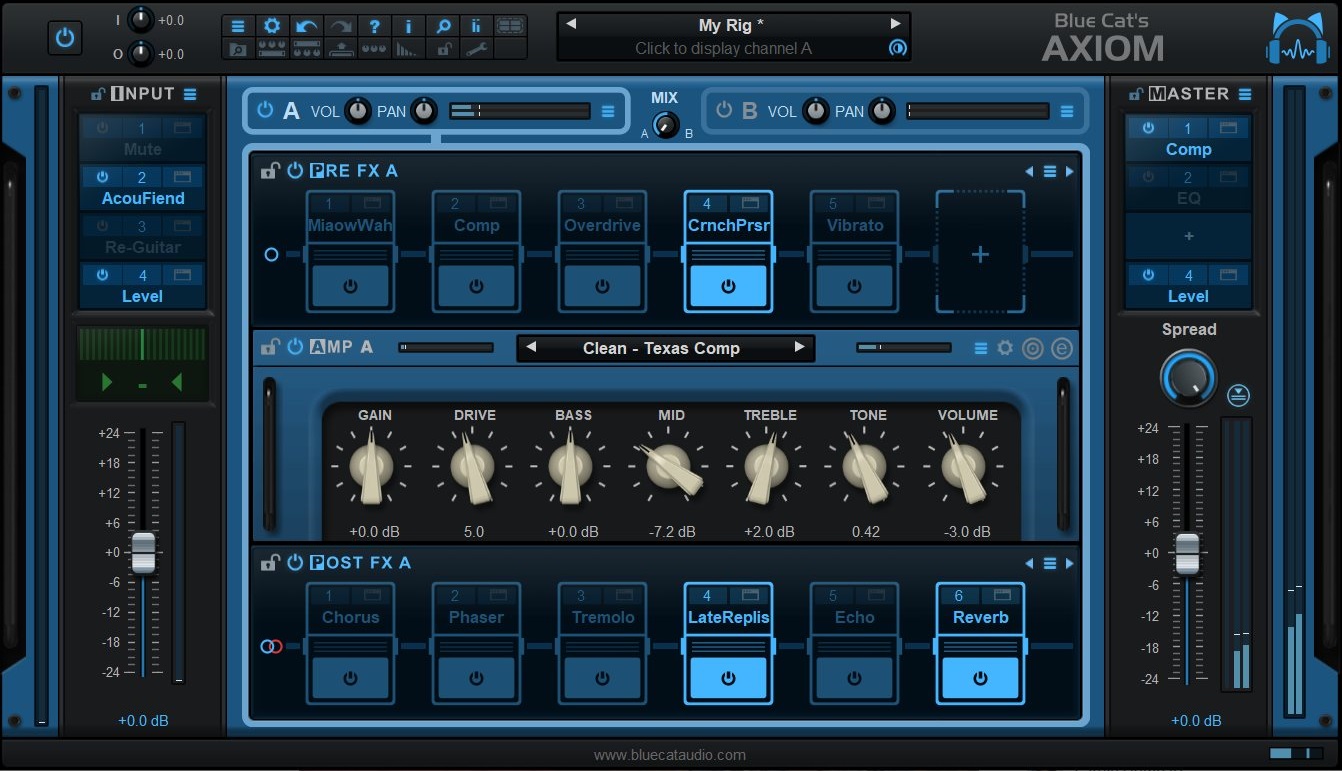Click the tuner display in input section
The image size is (1342, 771).
pyautogui.click(x=142, y=363)
